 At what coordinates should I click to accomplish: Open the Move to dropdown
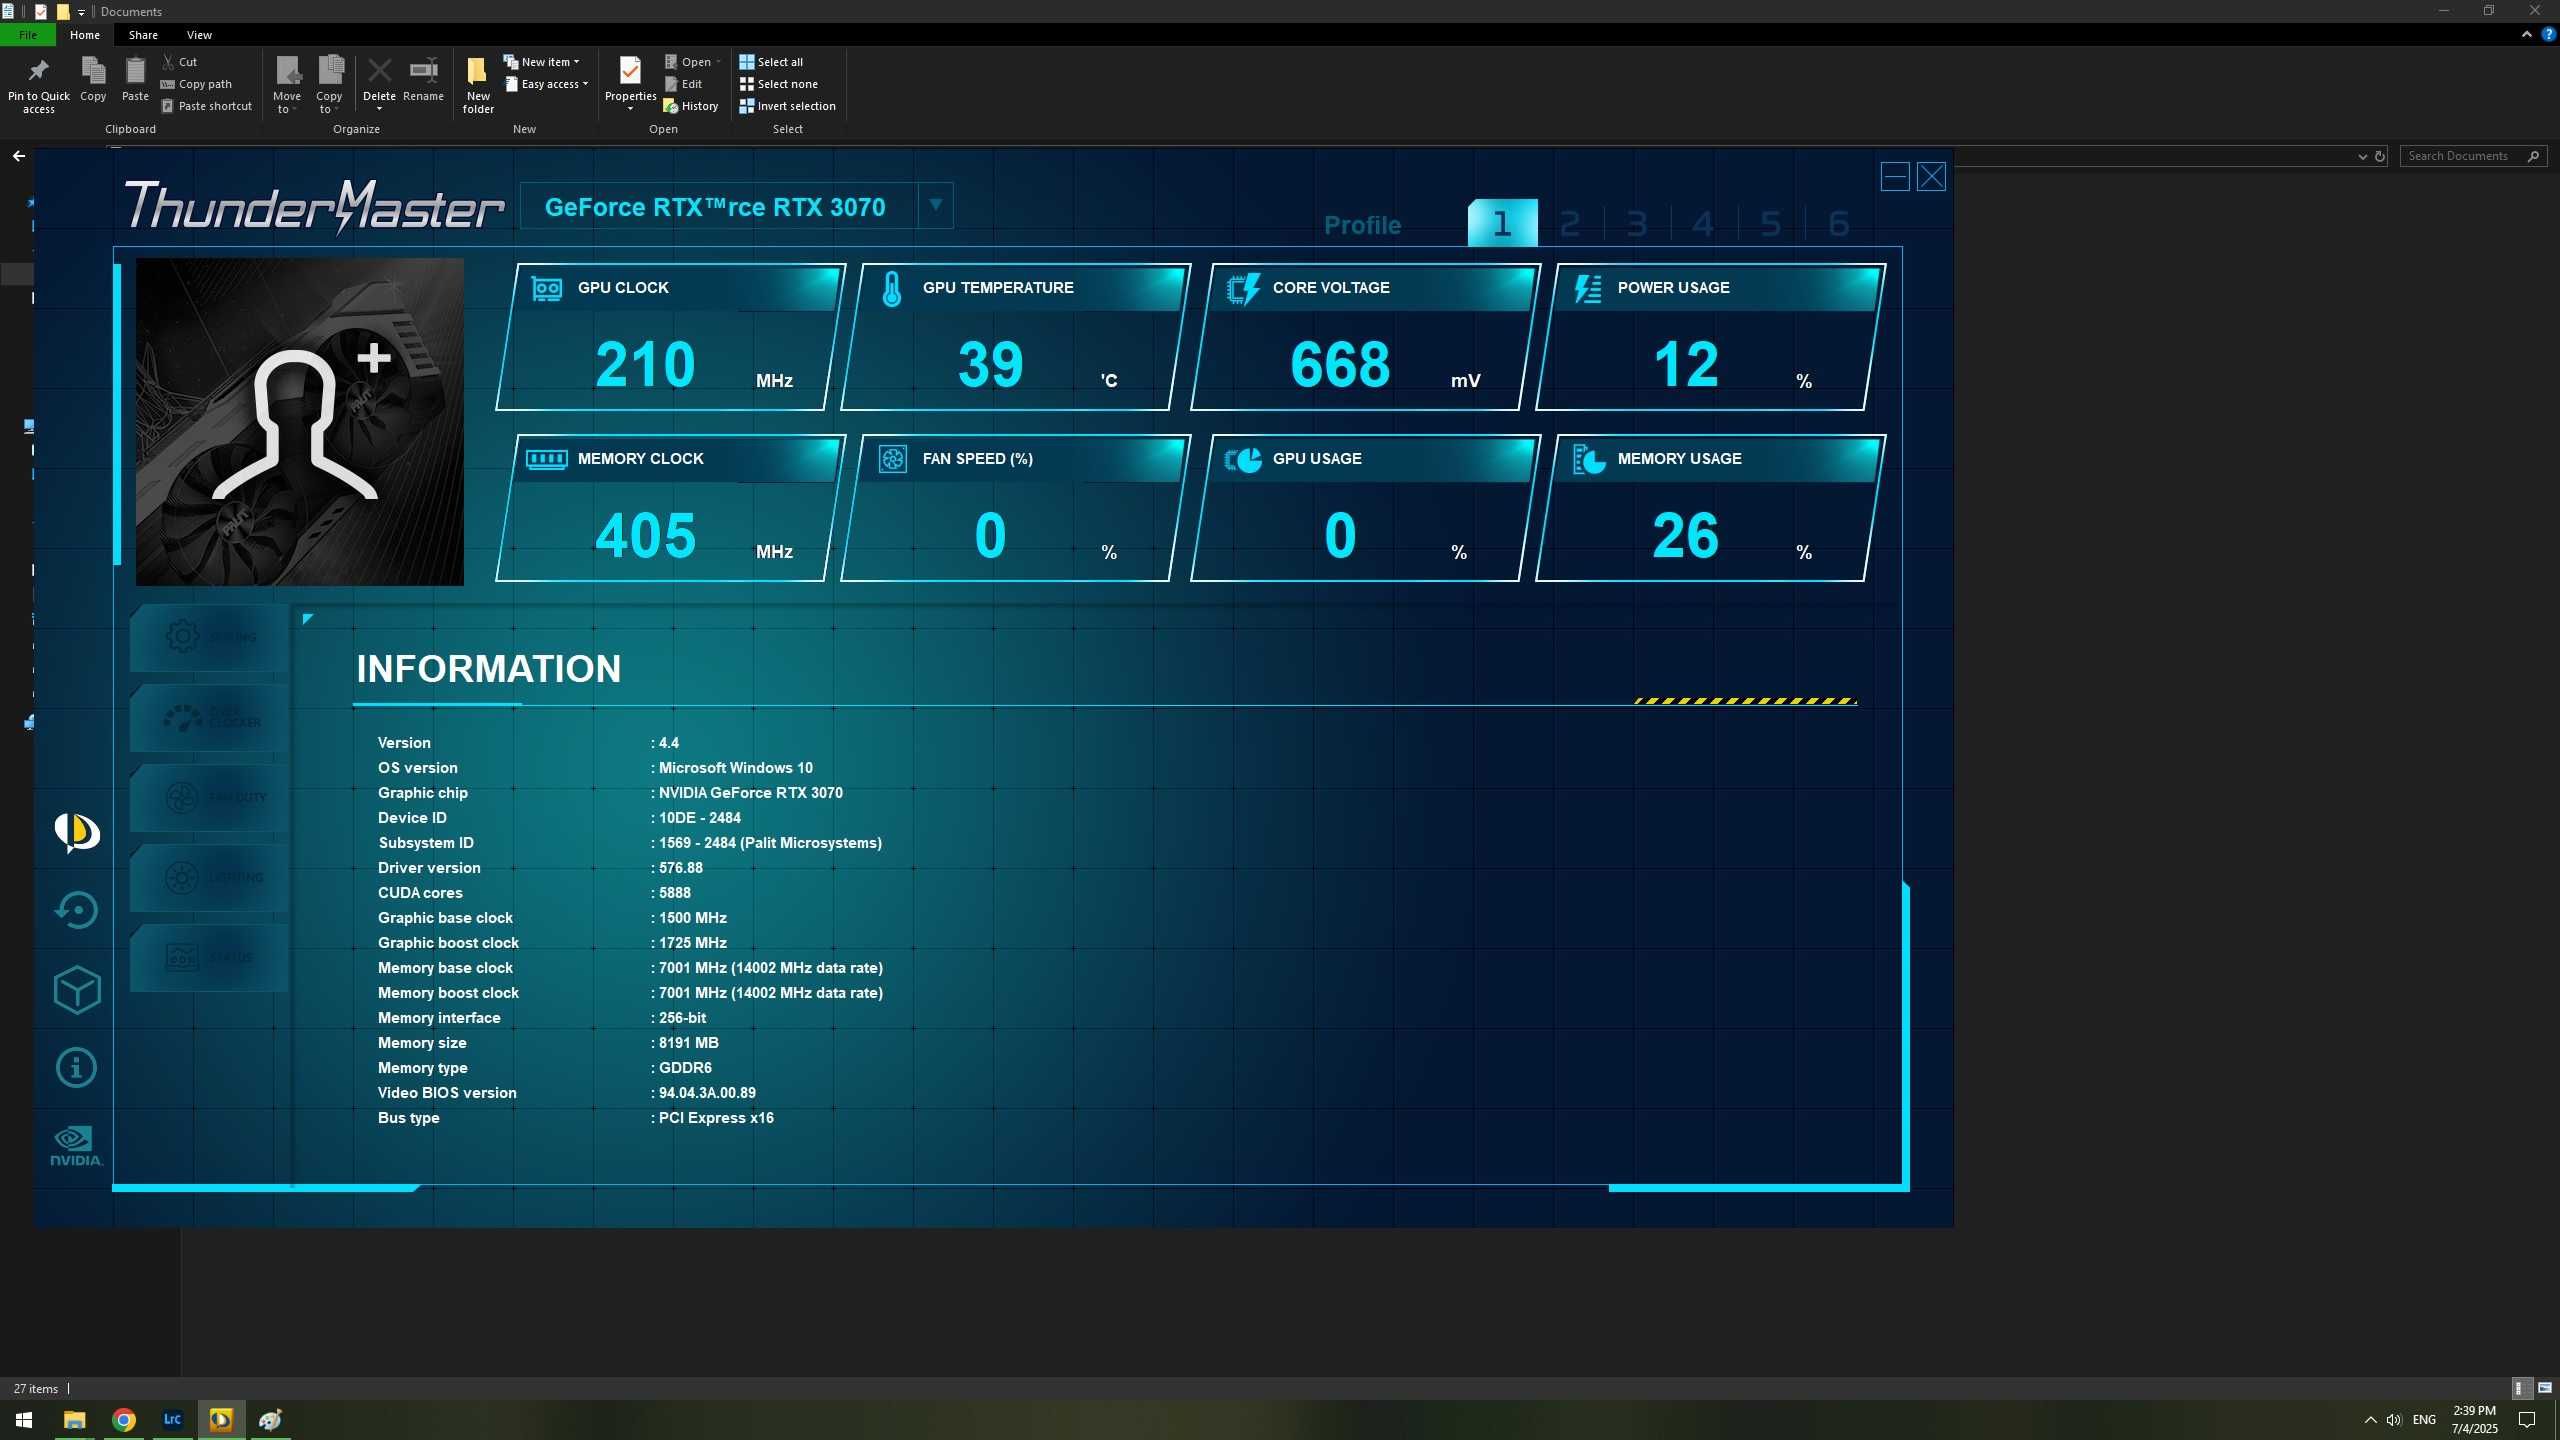pos(287,85)
